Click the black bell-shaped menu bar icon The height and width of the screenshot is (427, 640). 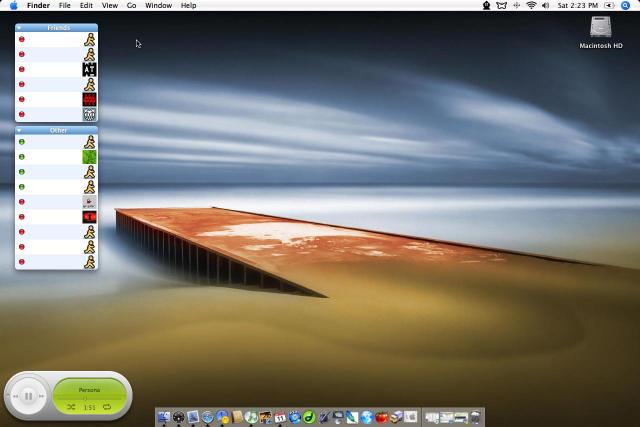pos(487,5)
